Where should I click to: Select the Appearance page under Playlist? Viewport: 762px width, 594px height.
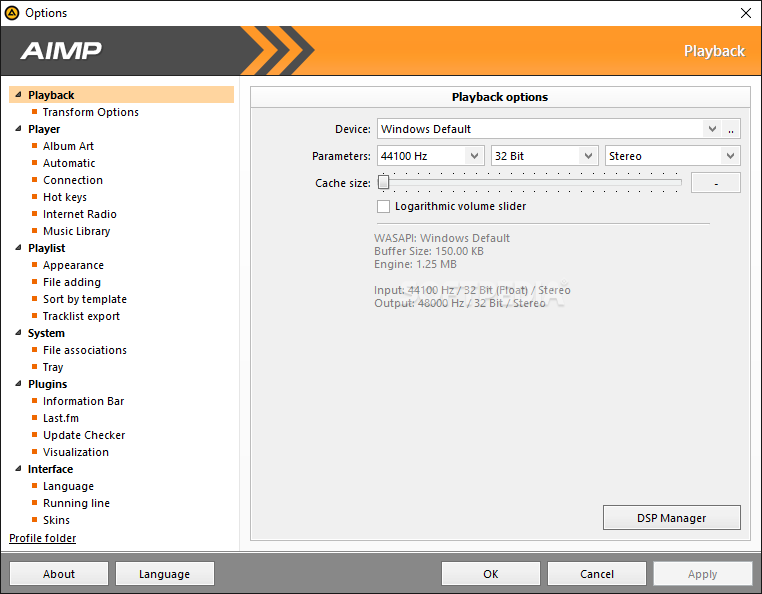click(73, 265)
